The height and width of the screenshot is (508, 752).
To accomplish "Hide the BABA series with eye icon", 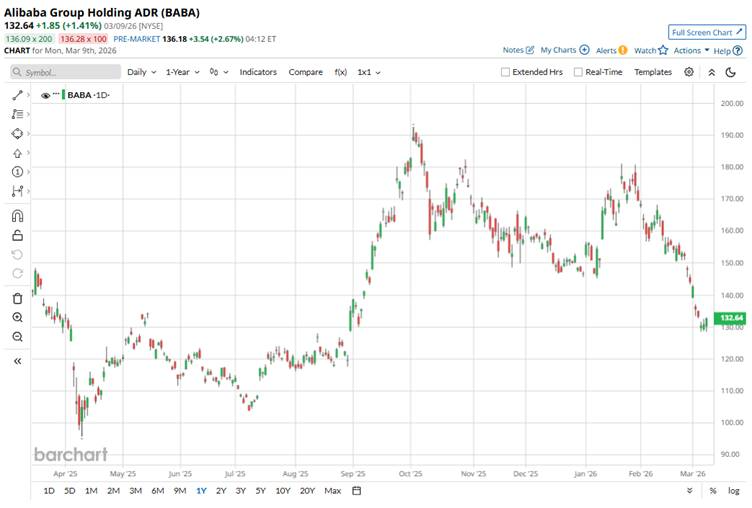I will [x=45, y=95].
